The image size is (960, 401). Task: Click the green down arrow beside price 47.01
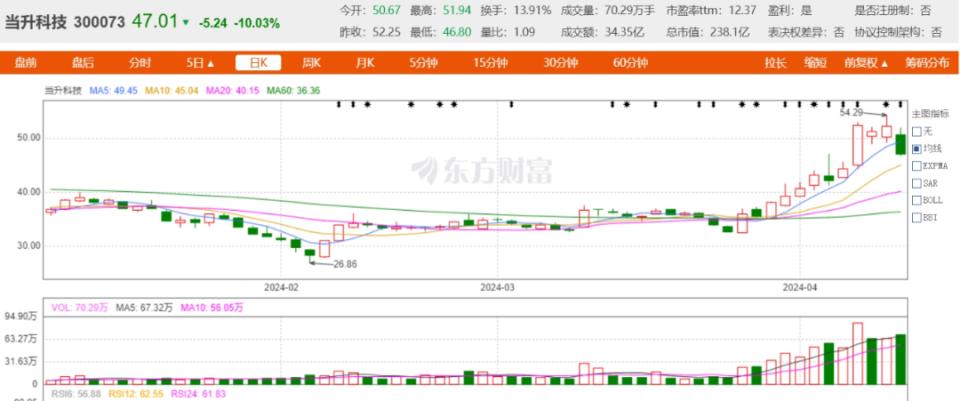point(186,23)
